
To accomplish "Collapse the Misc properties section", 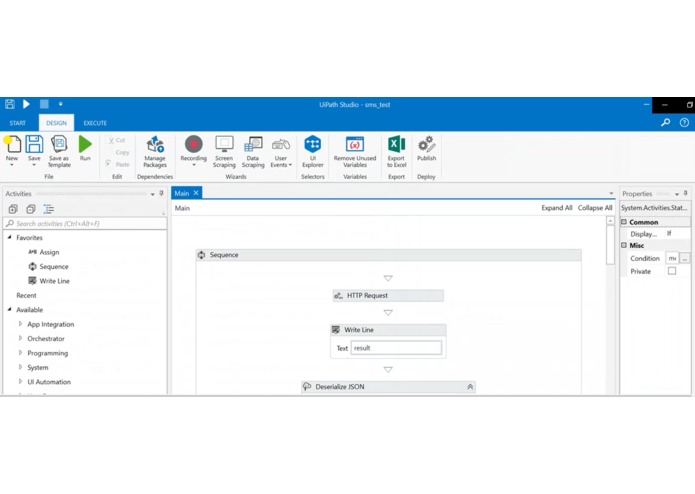I will pyautogui.click(x=624, y=245).
